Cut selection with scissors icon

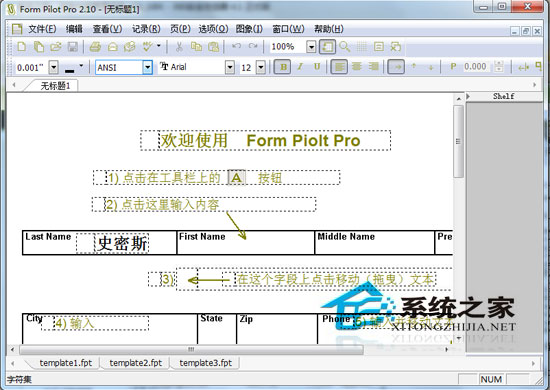tap(179, 47)
